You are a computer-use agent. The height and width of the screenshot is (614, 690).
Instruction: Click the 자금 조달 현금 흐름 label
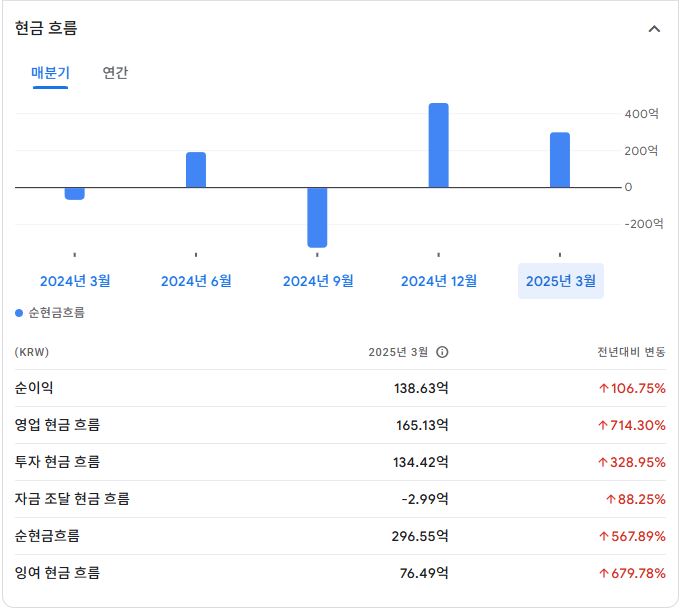click(x=72, y=499)
